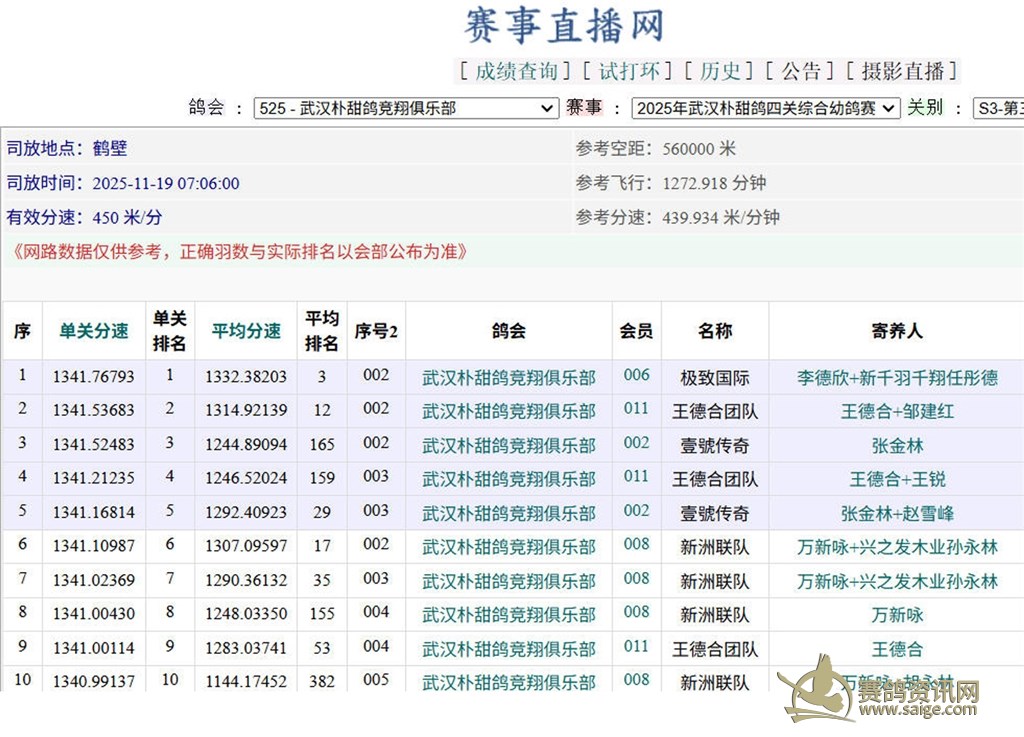Image resolution: width=1024 pixels, height=737 pixels.
Task: Open the 关别 stage dropdown
Action: click(x=998, y=108)
